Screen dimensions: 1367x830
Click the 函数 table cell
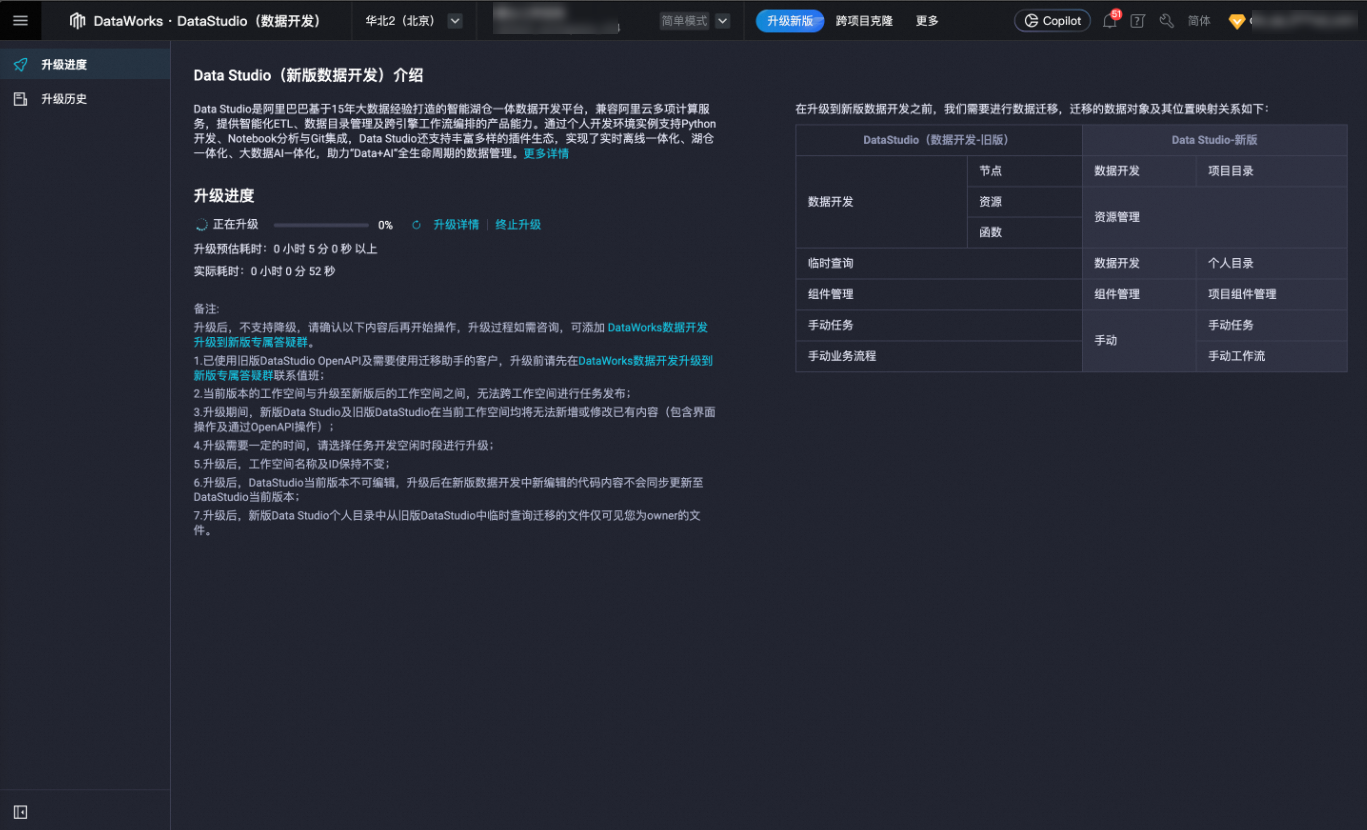pyautogui.click(x=1025, y=233)
